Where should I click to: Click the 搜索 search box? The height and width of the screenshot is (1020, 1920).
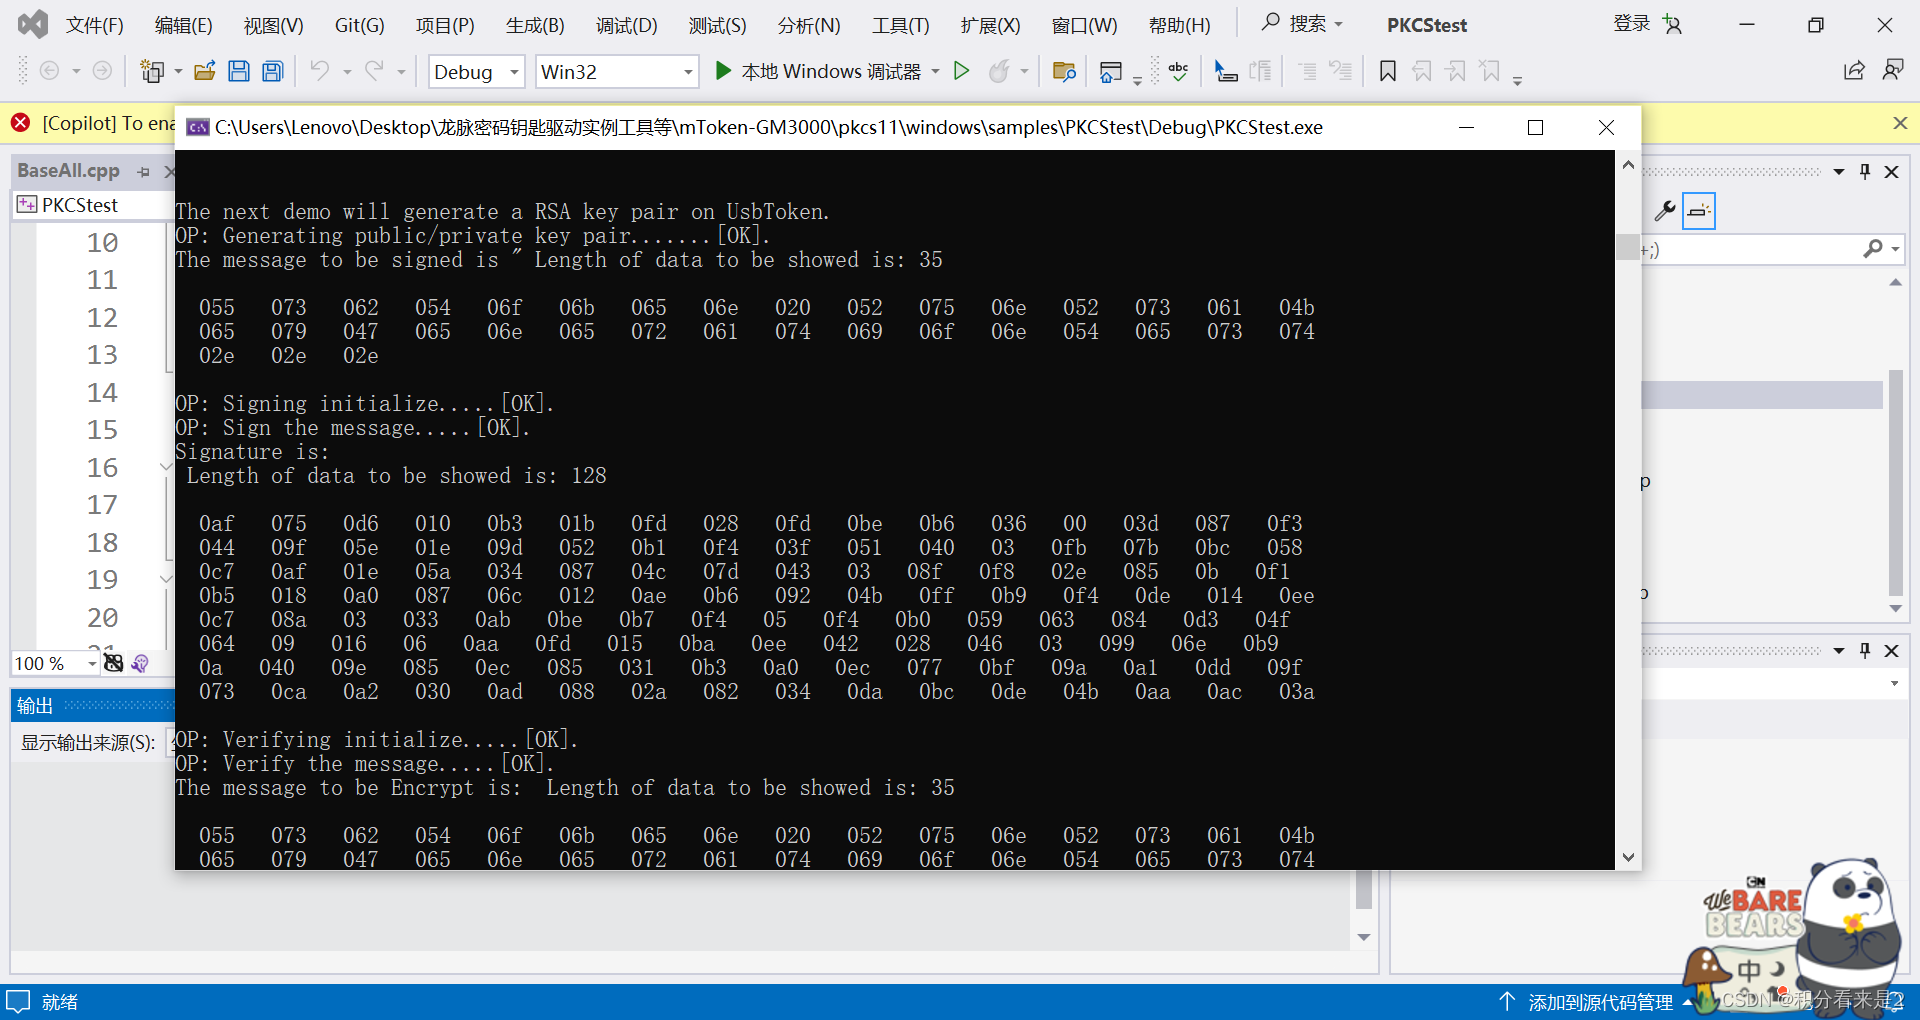click(1303, 24)
